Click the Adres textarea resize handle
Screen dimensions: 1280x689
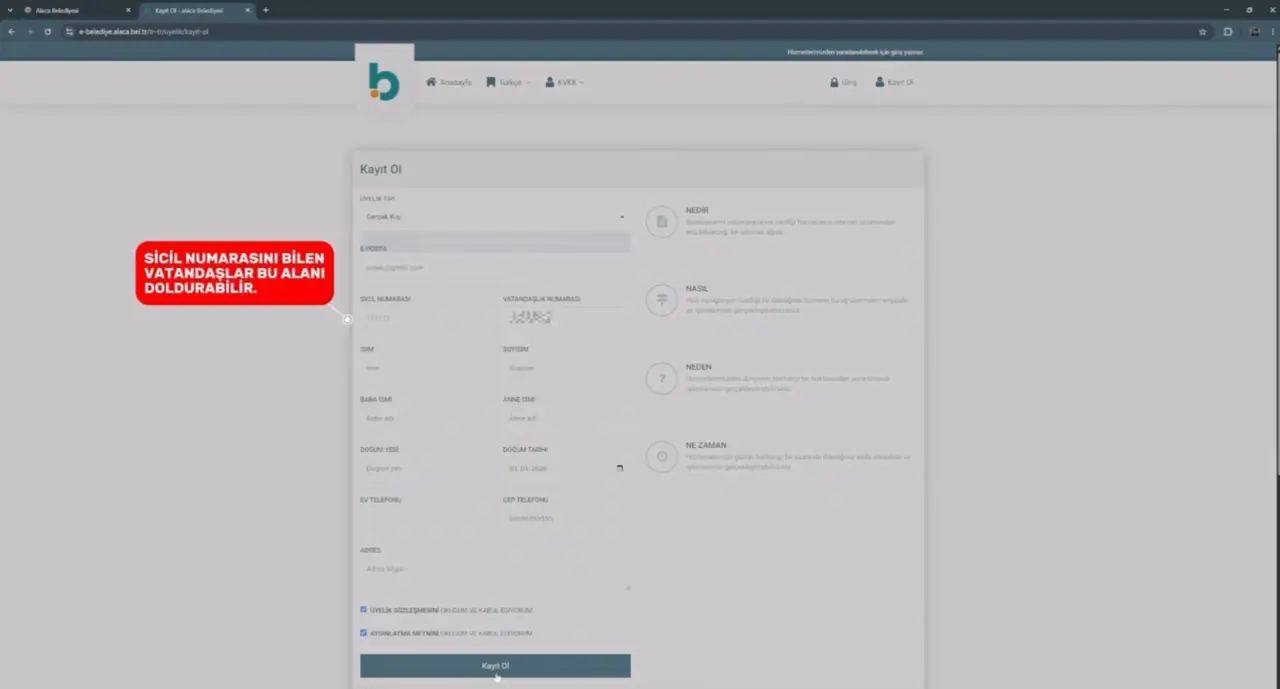(628, 588)
